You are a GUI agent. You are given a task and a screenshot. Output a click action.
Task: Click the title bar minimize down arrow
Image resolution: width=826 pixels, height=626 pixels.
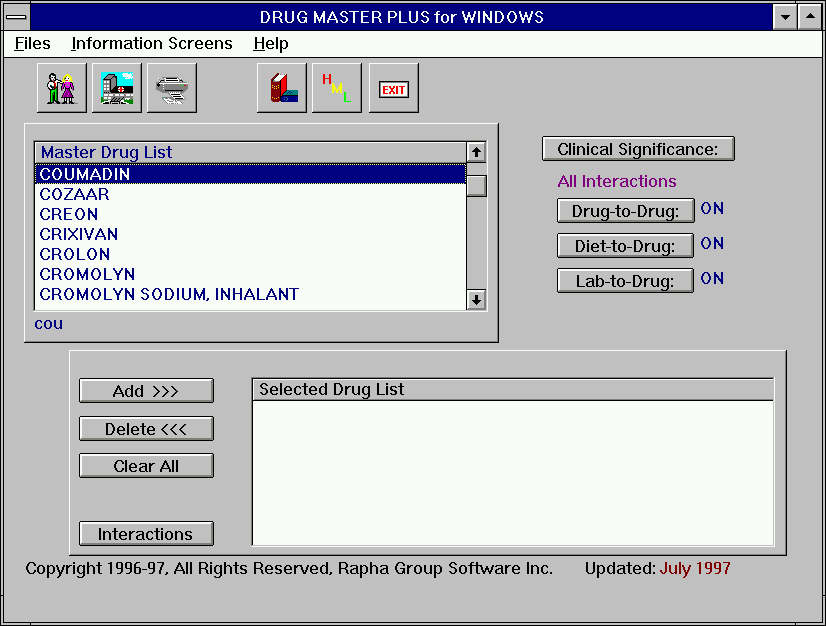click(785, 17)
